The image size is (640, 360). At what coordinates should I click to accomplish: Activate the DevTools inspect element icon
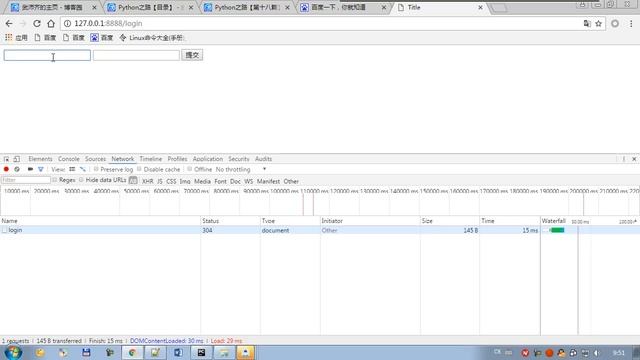pyautogui.click(x=7, y=159)
